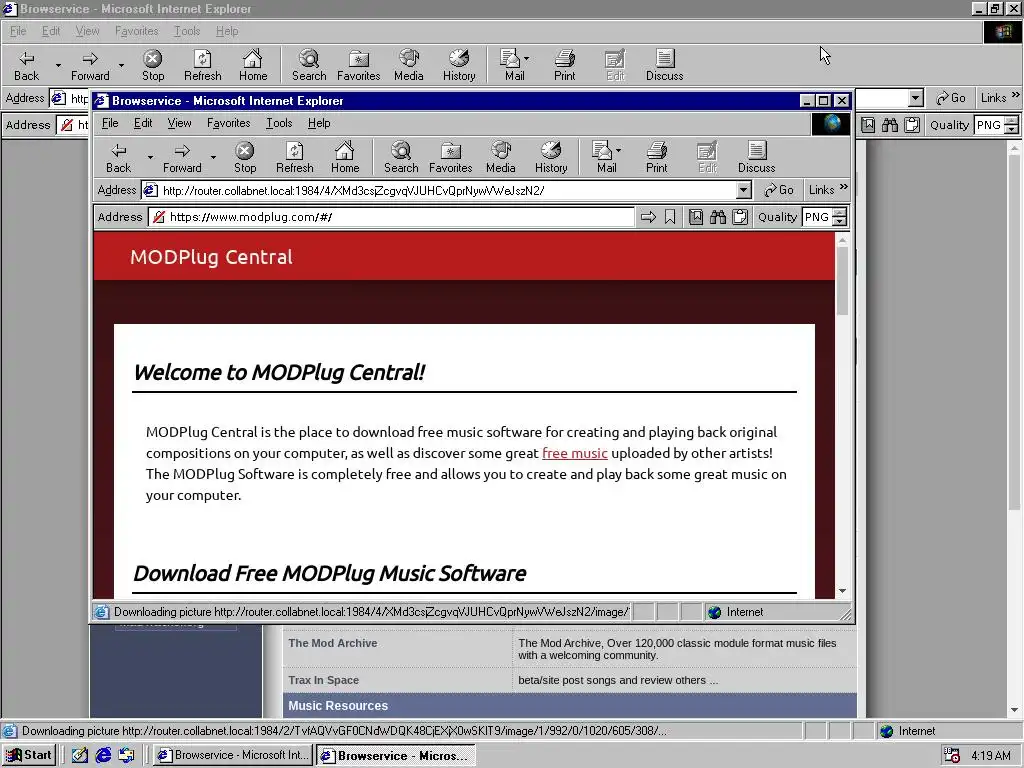1024x768 pixels.
Task: Click binoculars find icon in front window
Action: pyautogui.click(x=718, y=217)
